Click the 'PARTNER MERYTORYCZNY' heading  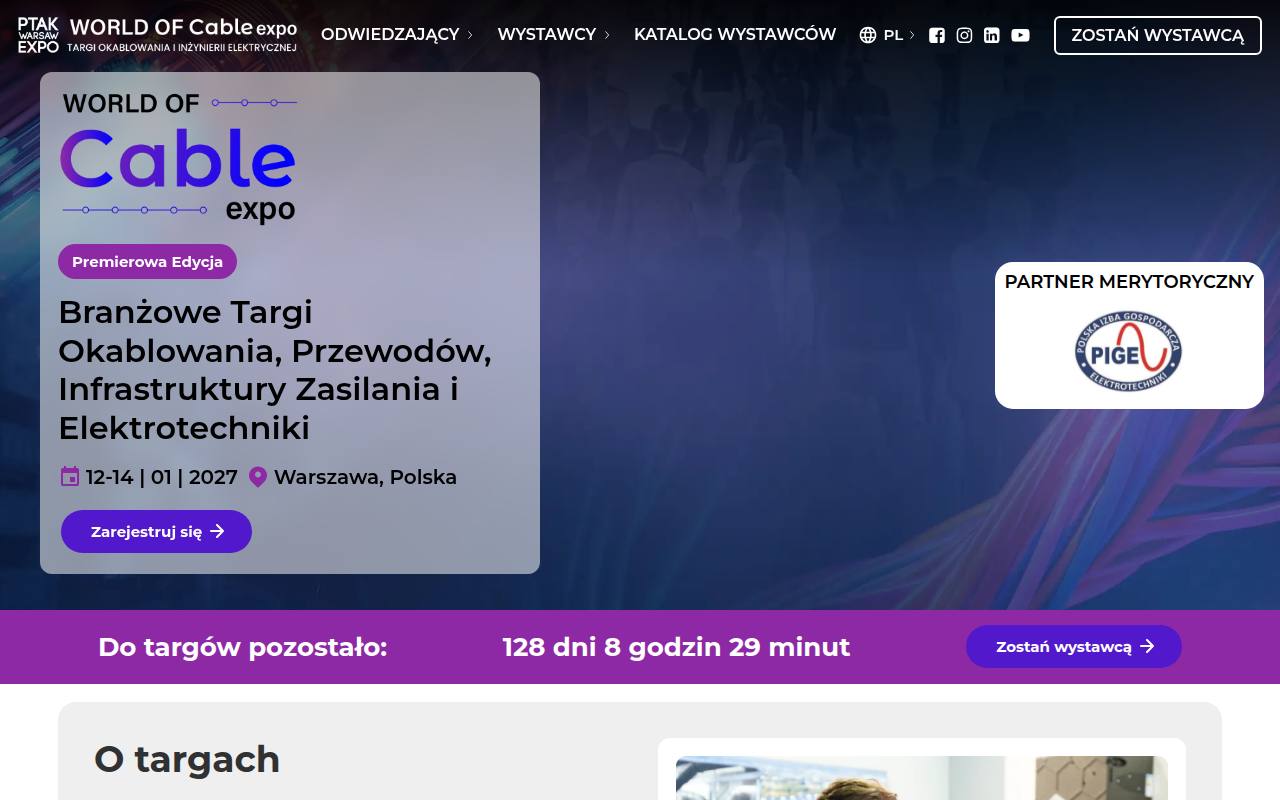[1129, 282]
